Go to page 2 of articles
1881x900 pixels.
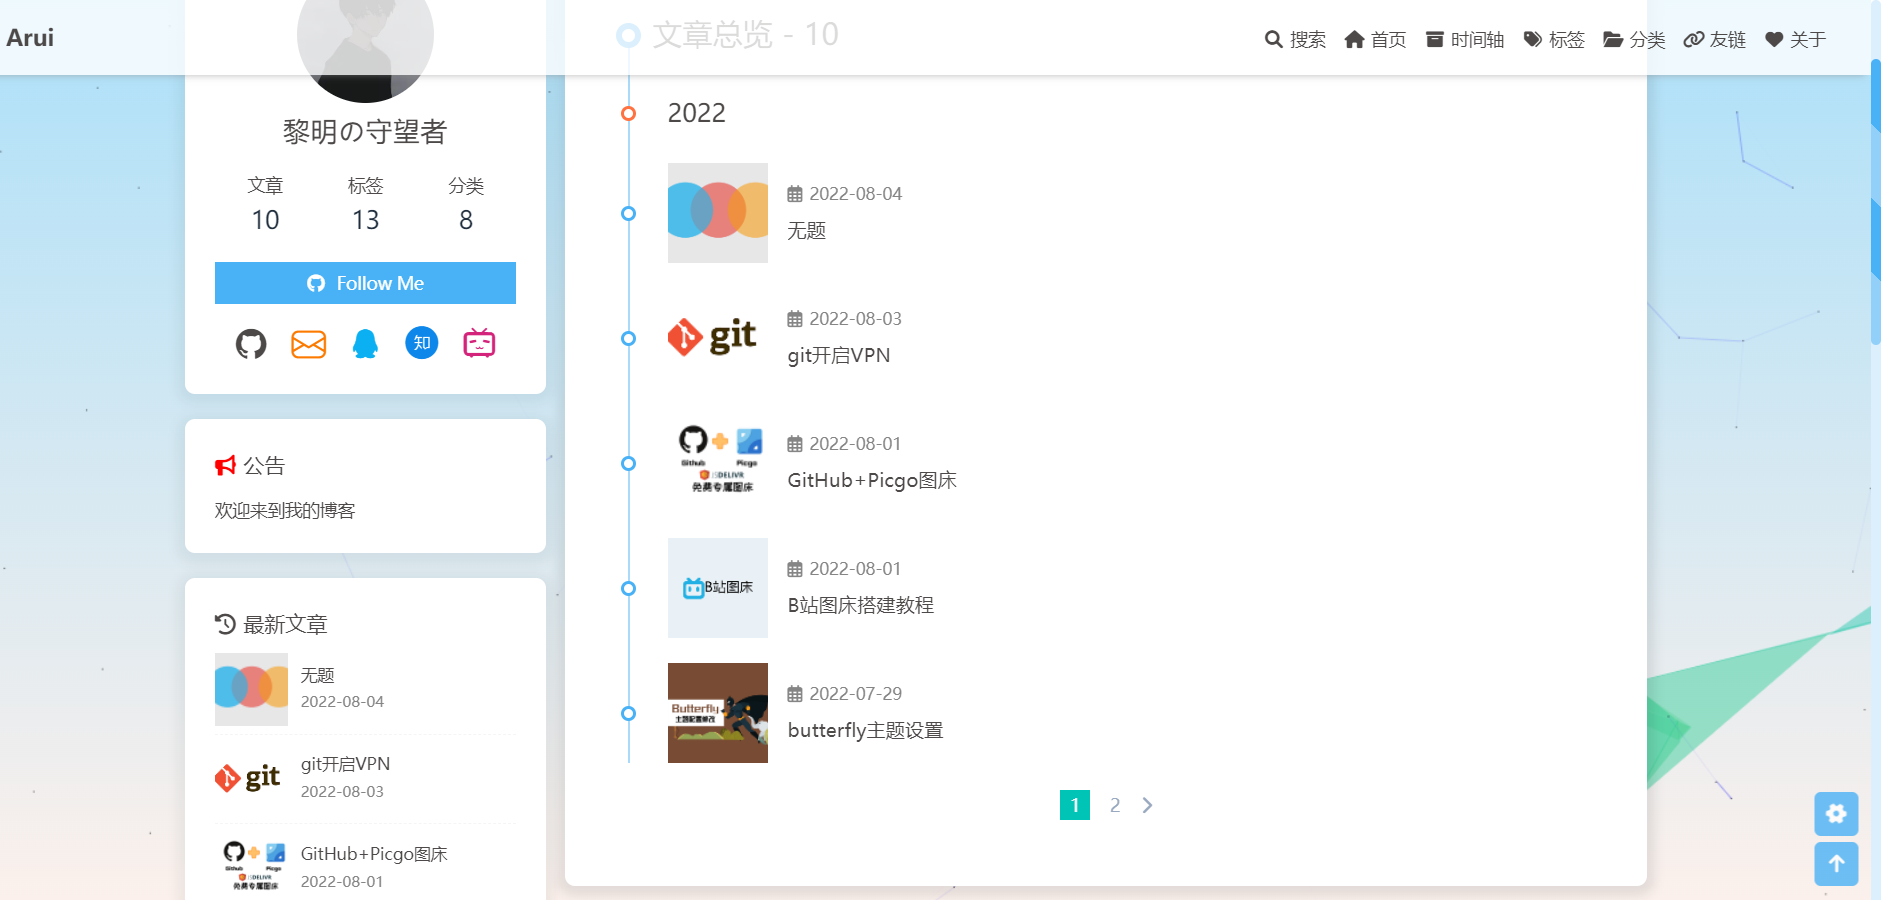tap(1115, 805)
